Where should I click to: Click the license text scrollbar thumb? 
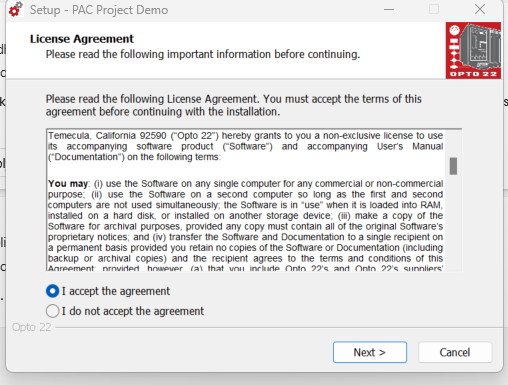pyautogui.click(x=453, y=166)
